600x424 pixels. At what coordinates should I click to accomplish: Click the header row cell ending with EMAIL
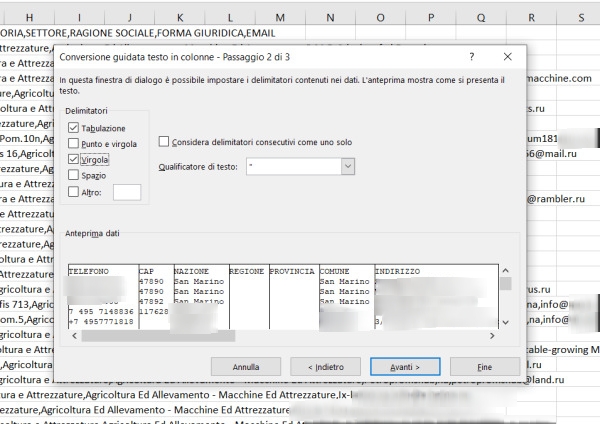coord(138,33)
